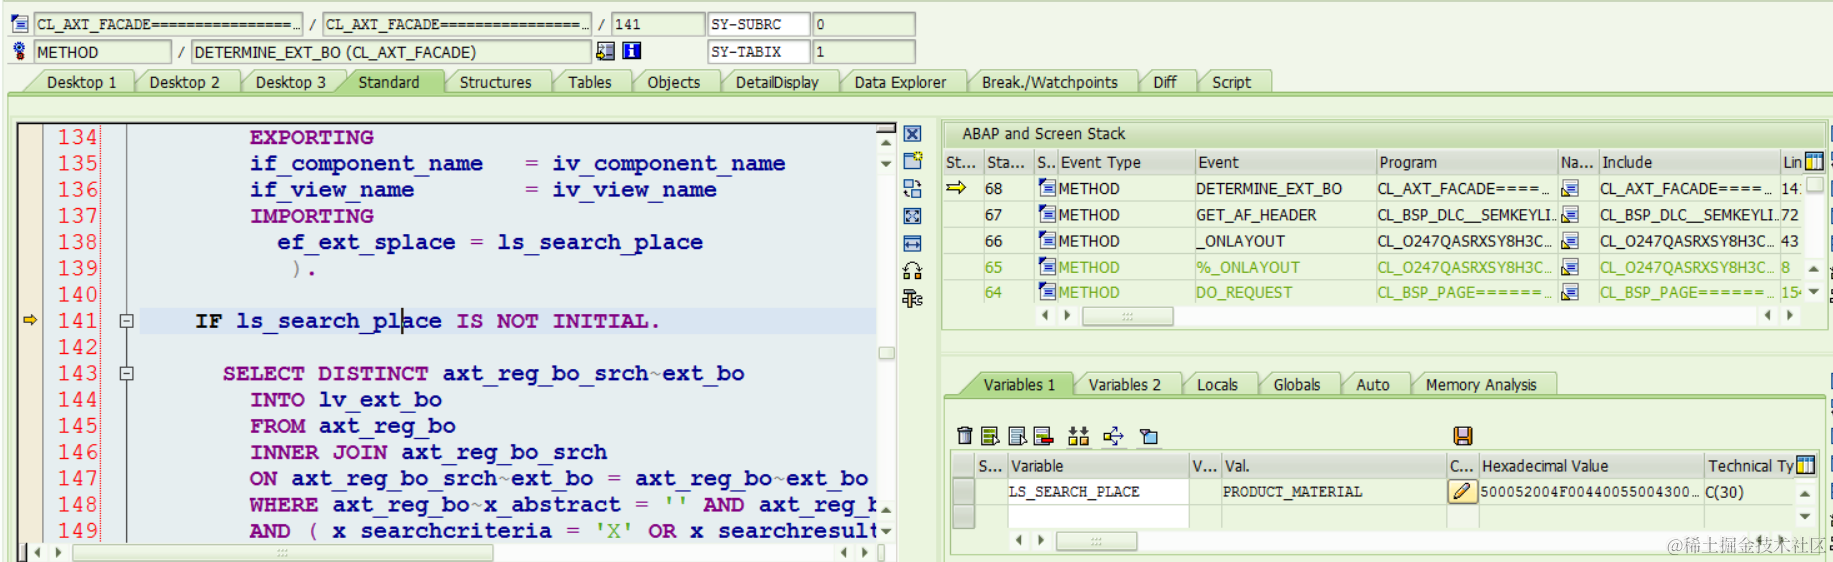The image size is (1833, 562).
Task: Click the gear icon beside METHOD field
Action: click(x=19, y=51)
